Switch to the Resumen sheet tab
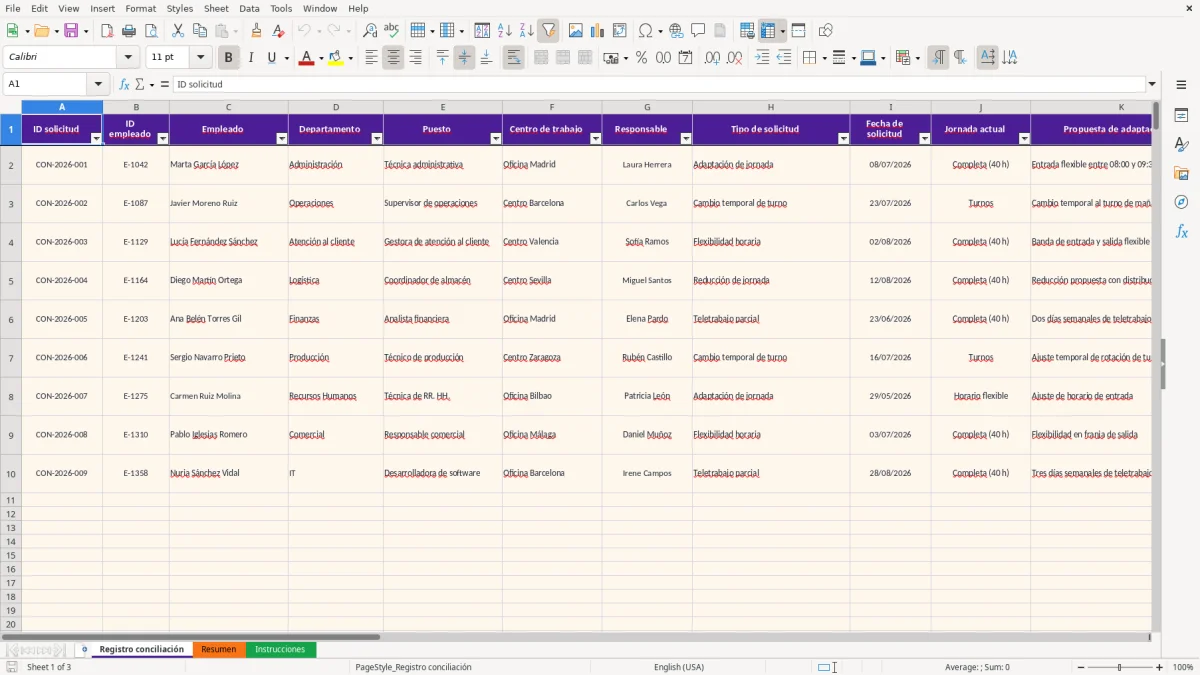This screenshot has width=1200, height=675. 219,650
